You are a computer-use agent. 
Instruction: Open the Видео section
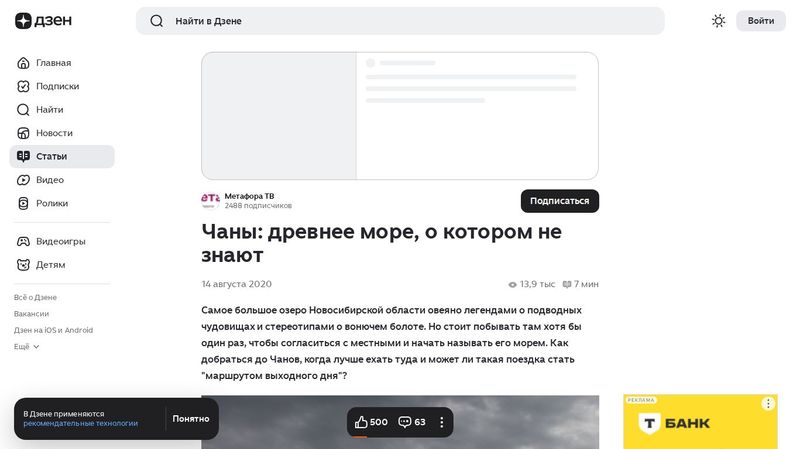click(x=50, y=180)
